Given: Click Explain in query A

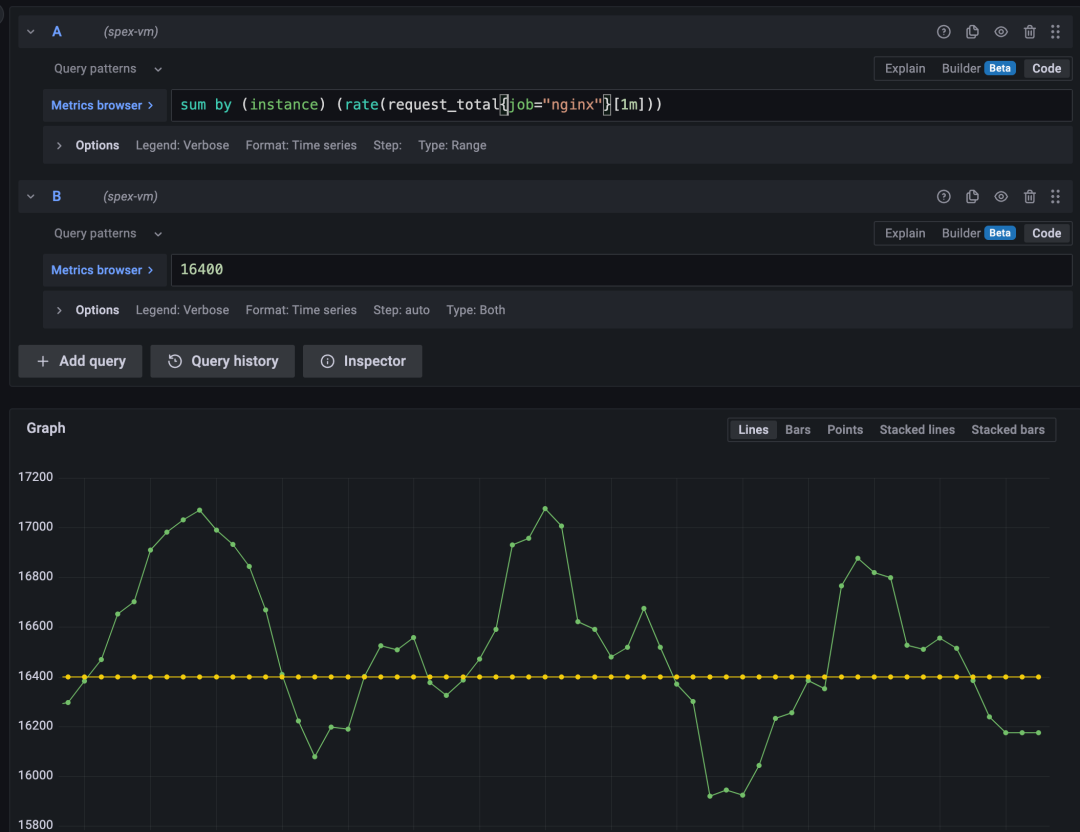Looking at the screenshot, I should [x=904, y=68].
